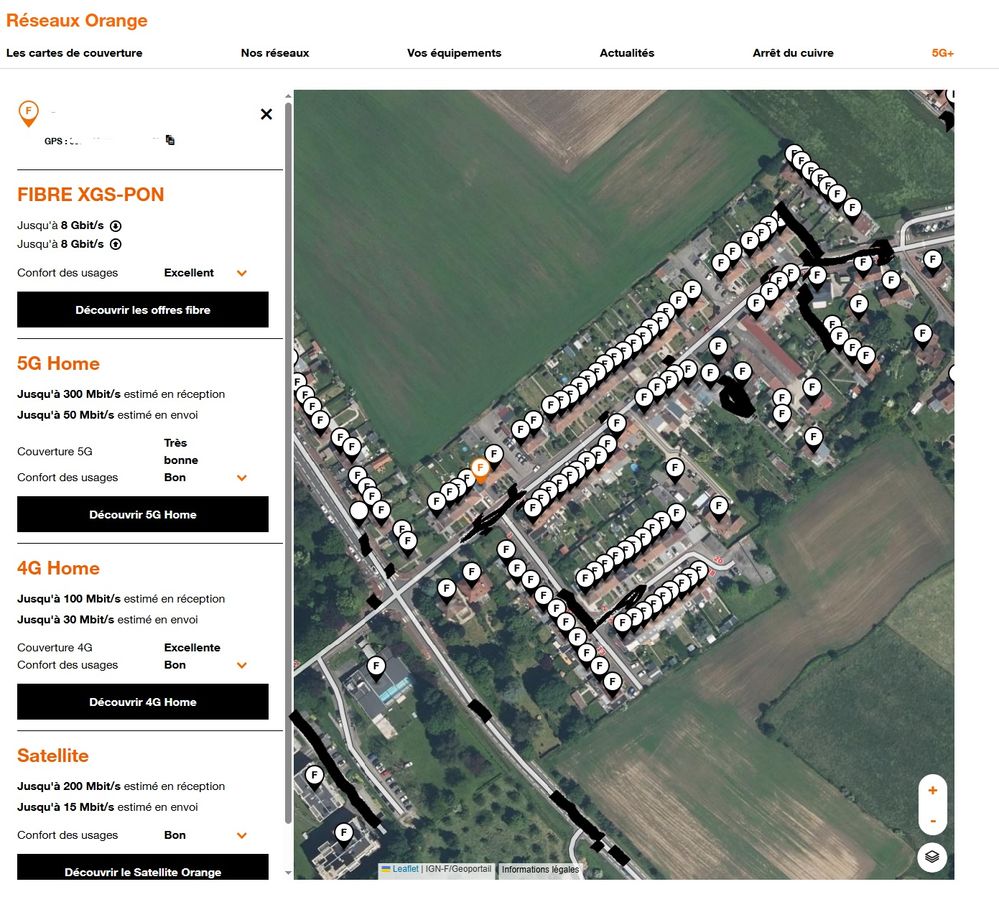
Task: Open the 'Arrêt du cuivre' tab
Action: click(792, 53)
